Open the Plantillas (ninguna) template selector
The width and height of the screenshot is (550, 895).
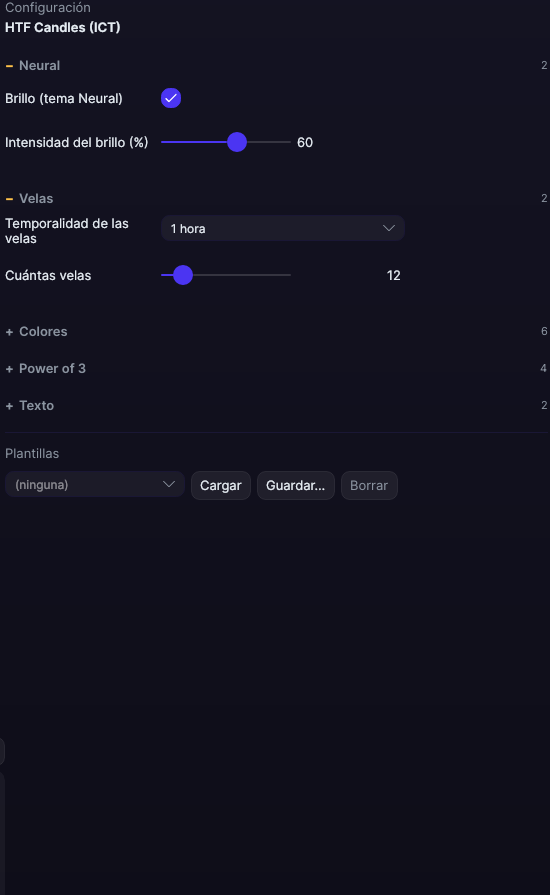95,485
